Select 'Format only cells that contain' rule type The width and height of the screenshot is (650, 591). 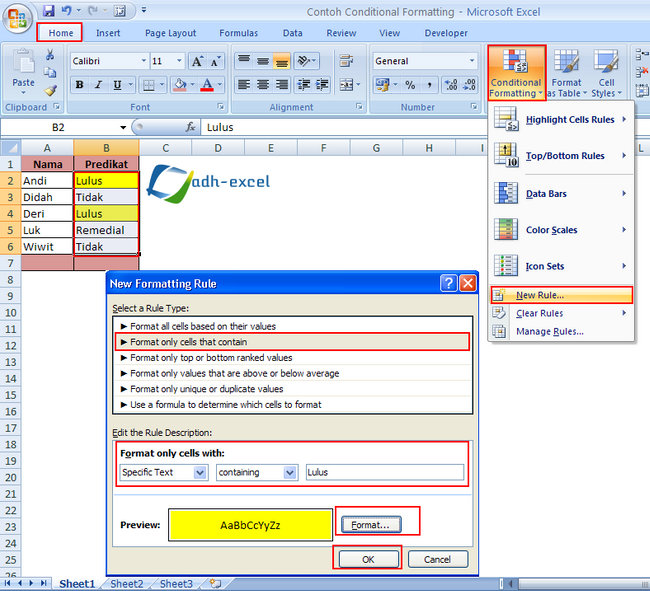(292, 342)
